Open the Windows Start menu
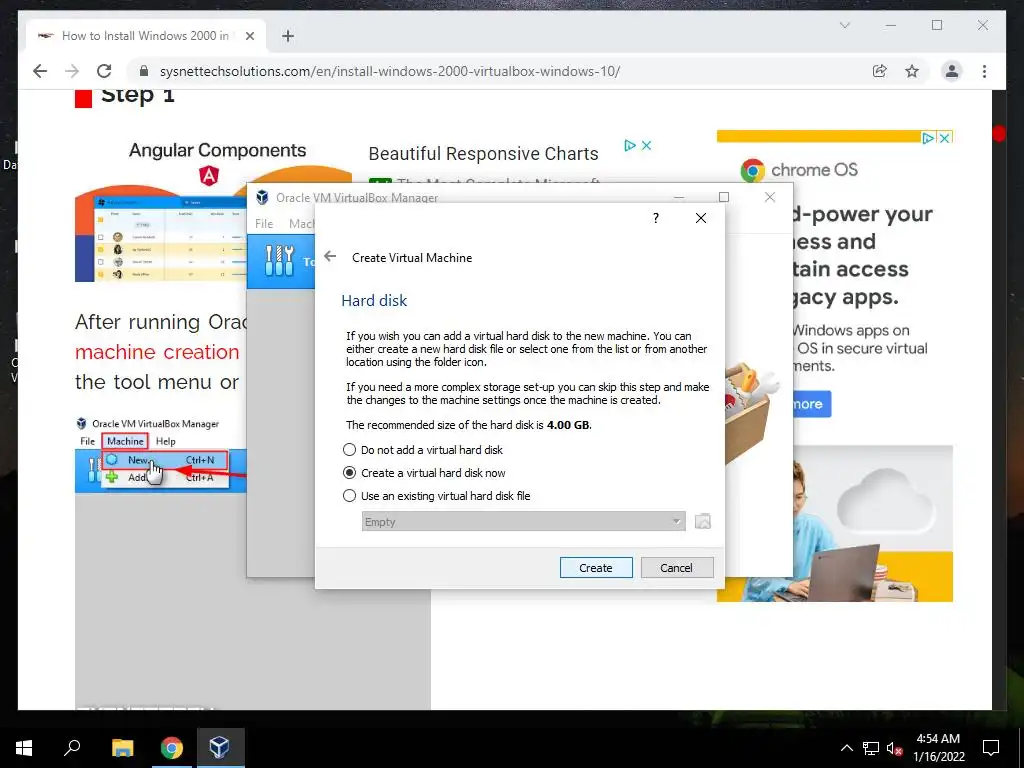 (24, 748)
